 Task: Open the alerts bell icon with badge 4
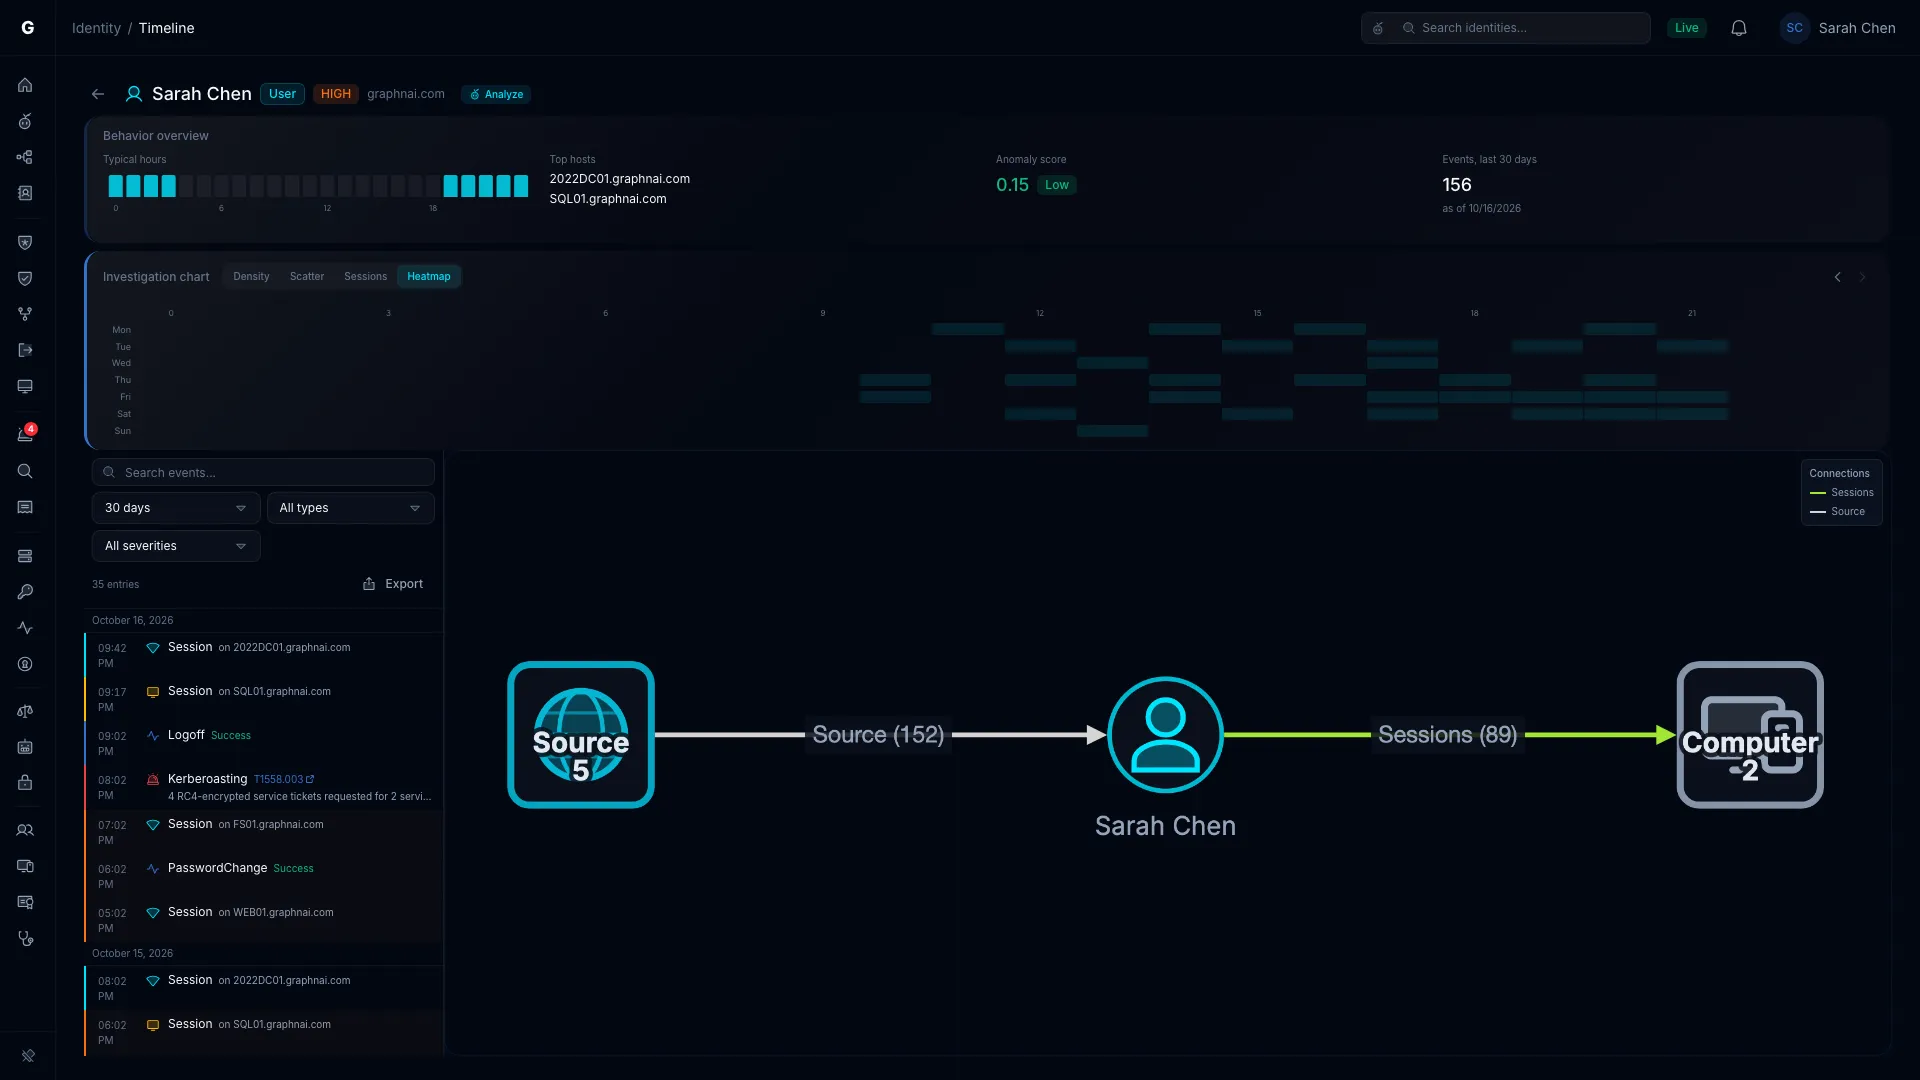coord(25,434)
